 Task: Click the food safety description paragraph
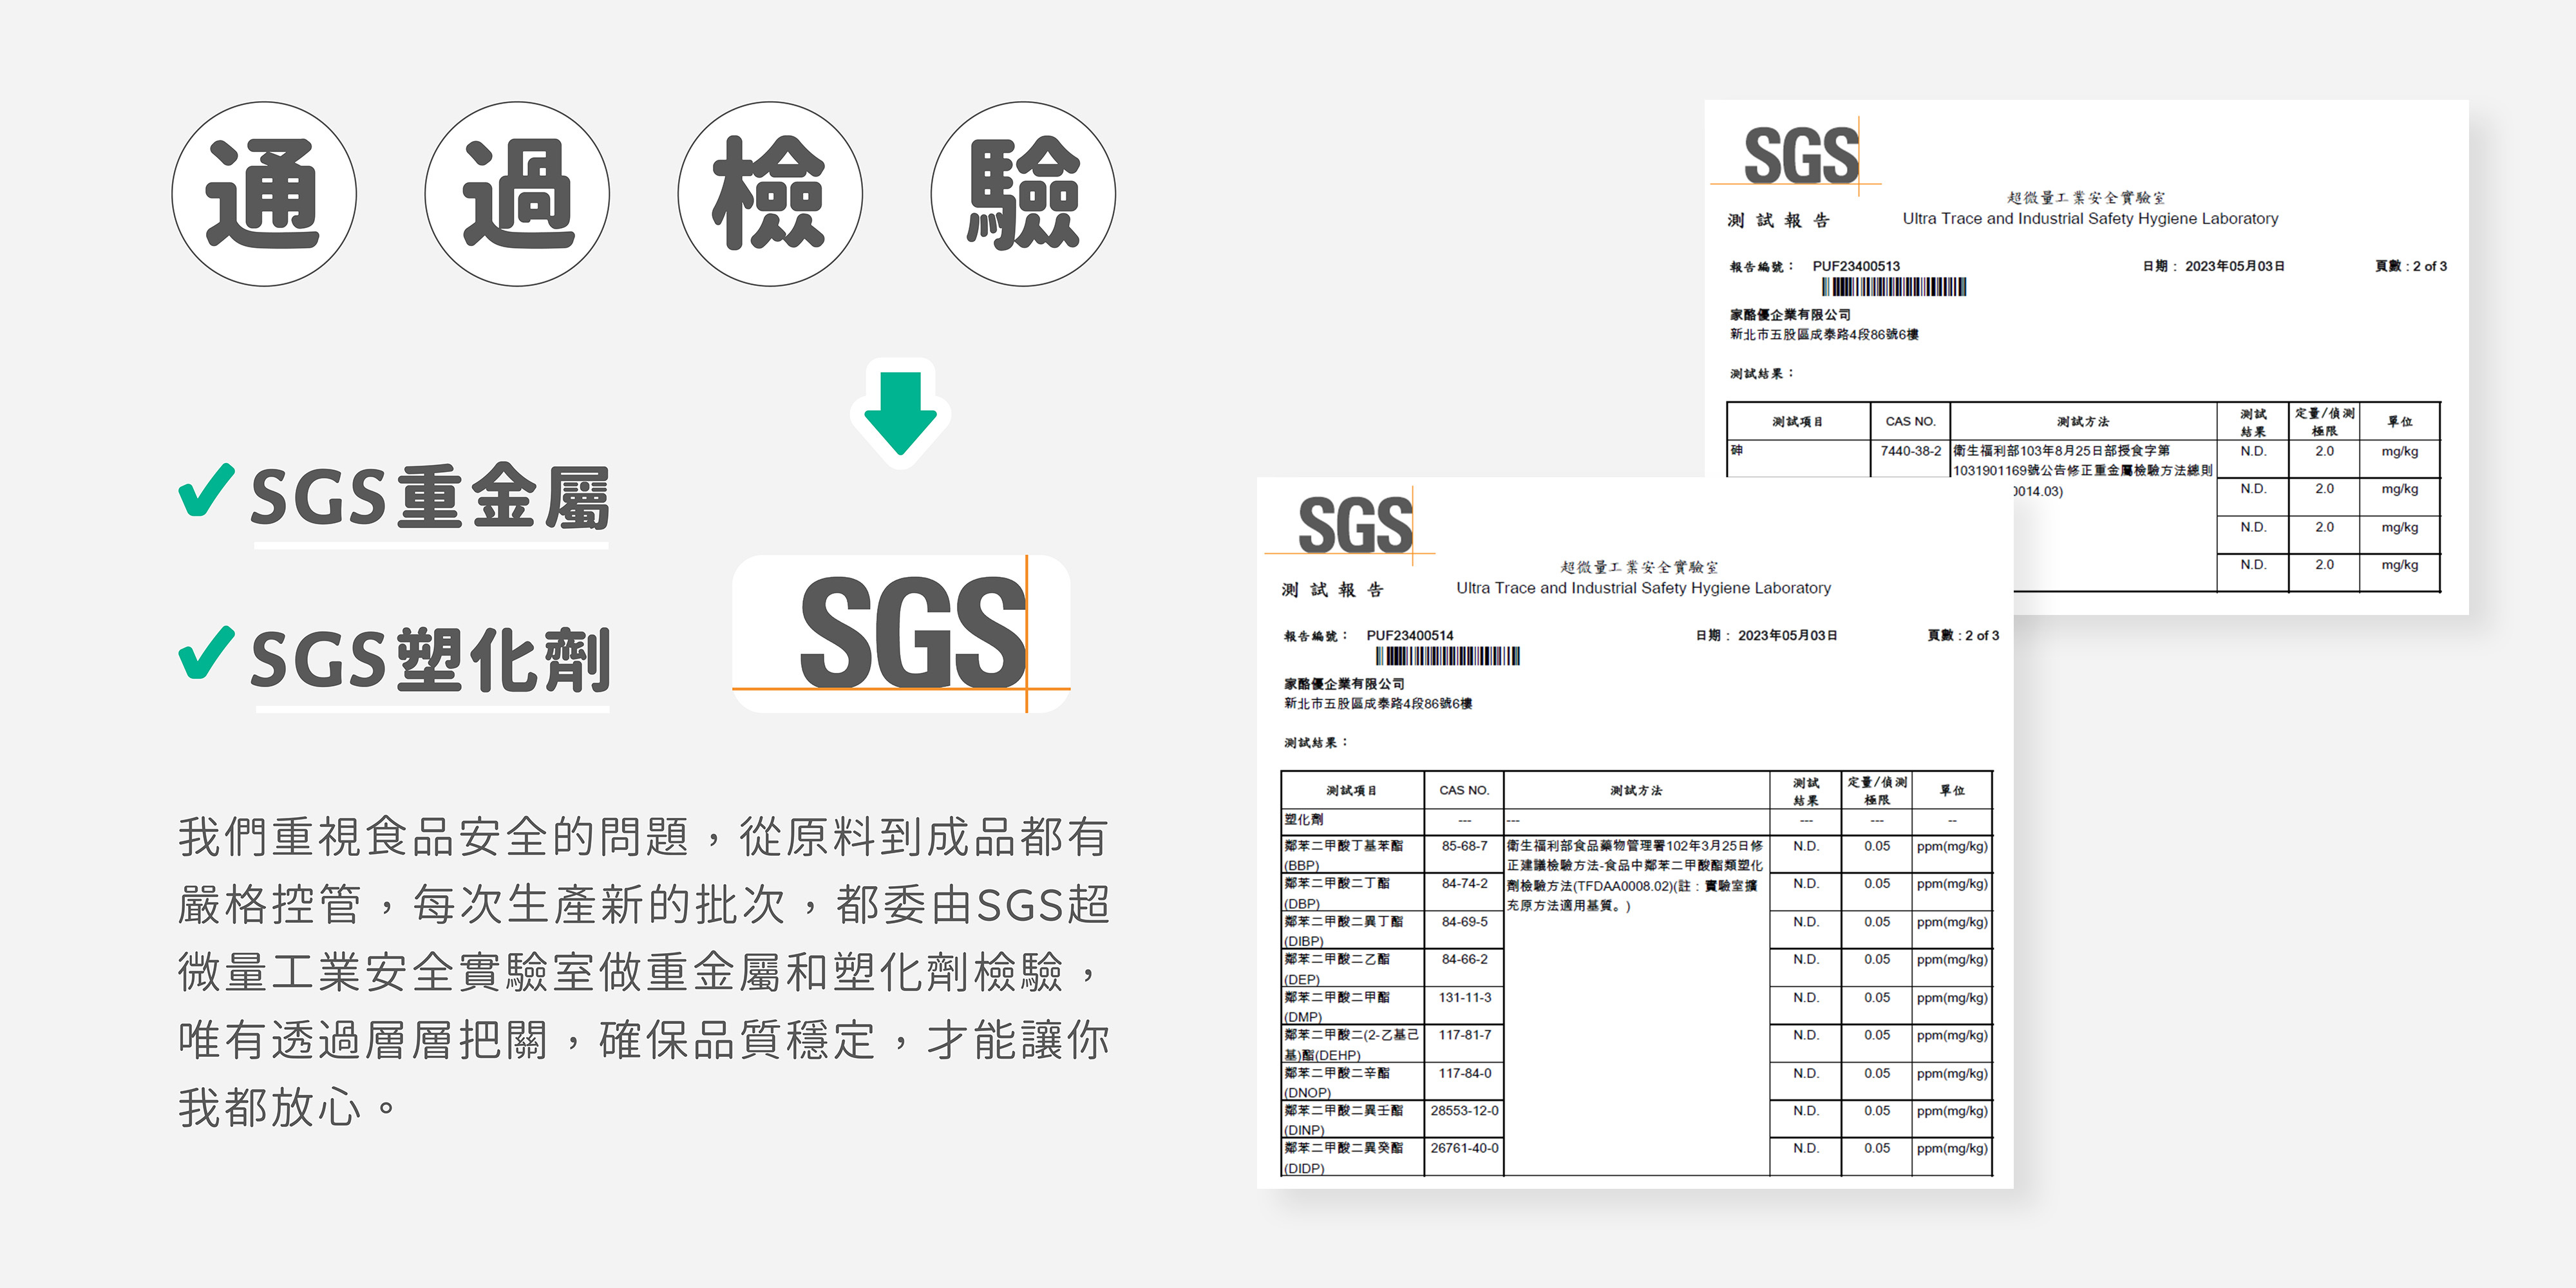click(x=643, y=972)
